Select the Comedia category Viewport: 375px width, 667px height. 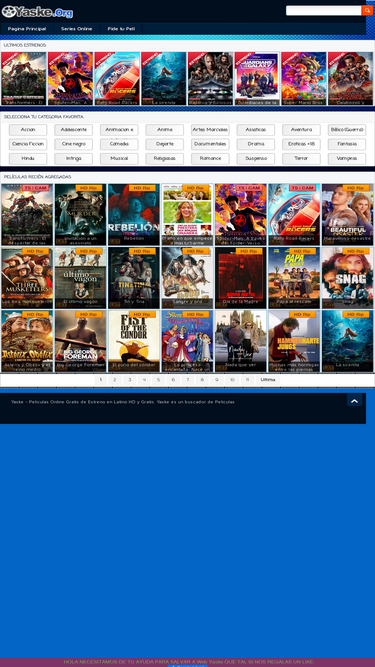coord(119,144)
